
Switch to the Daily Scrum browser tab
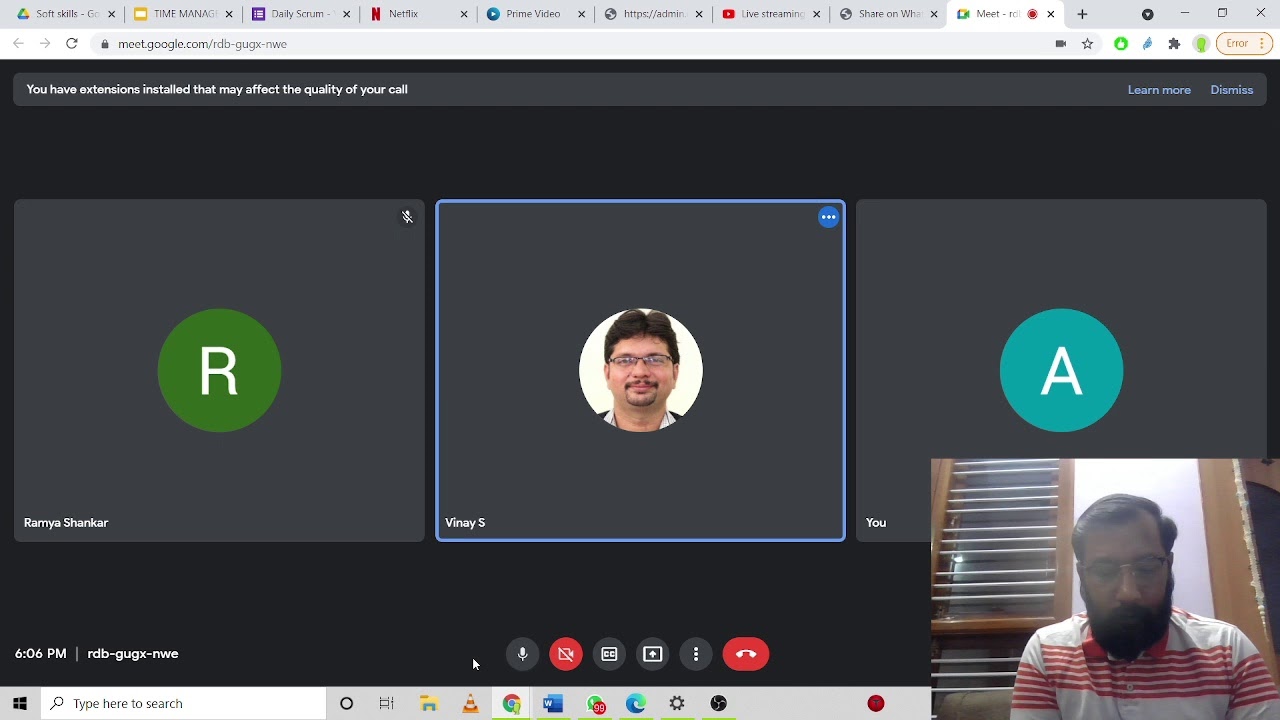point(301,14)
